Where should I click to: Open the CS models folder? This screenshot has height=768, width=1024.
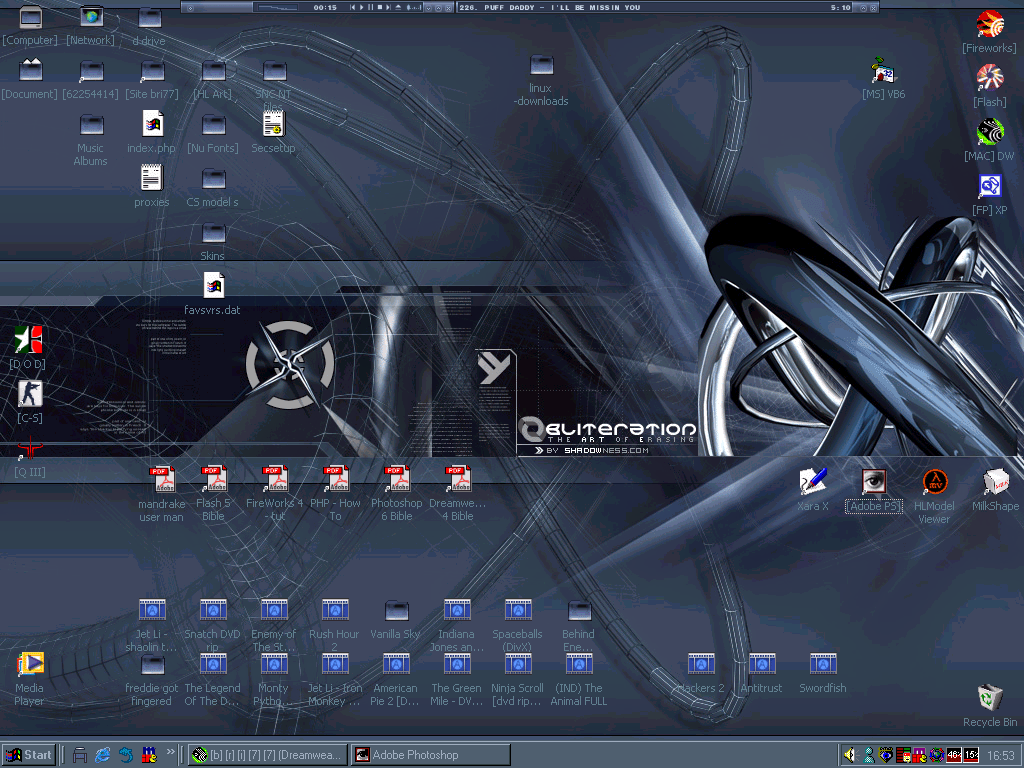tap(213, 187)
